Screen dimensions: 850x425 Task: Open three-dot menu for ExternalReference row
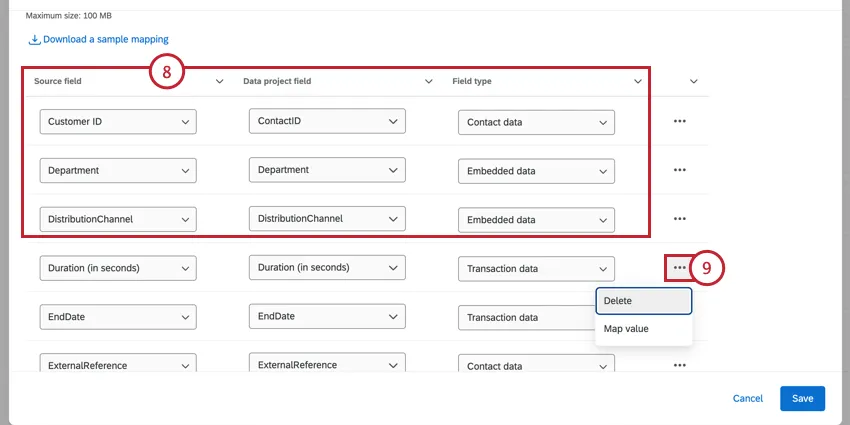click(x=680, y=365)
